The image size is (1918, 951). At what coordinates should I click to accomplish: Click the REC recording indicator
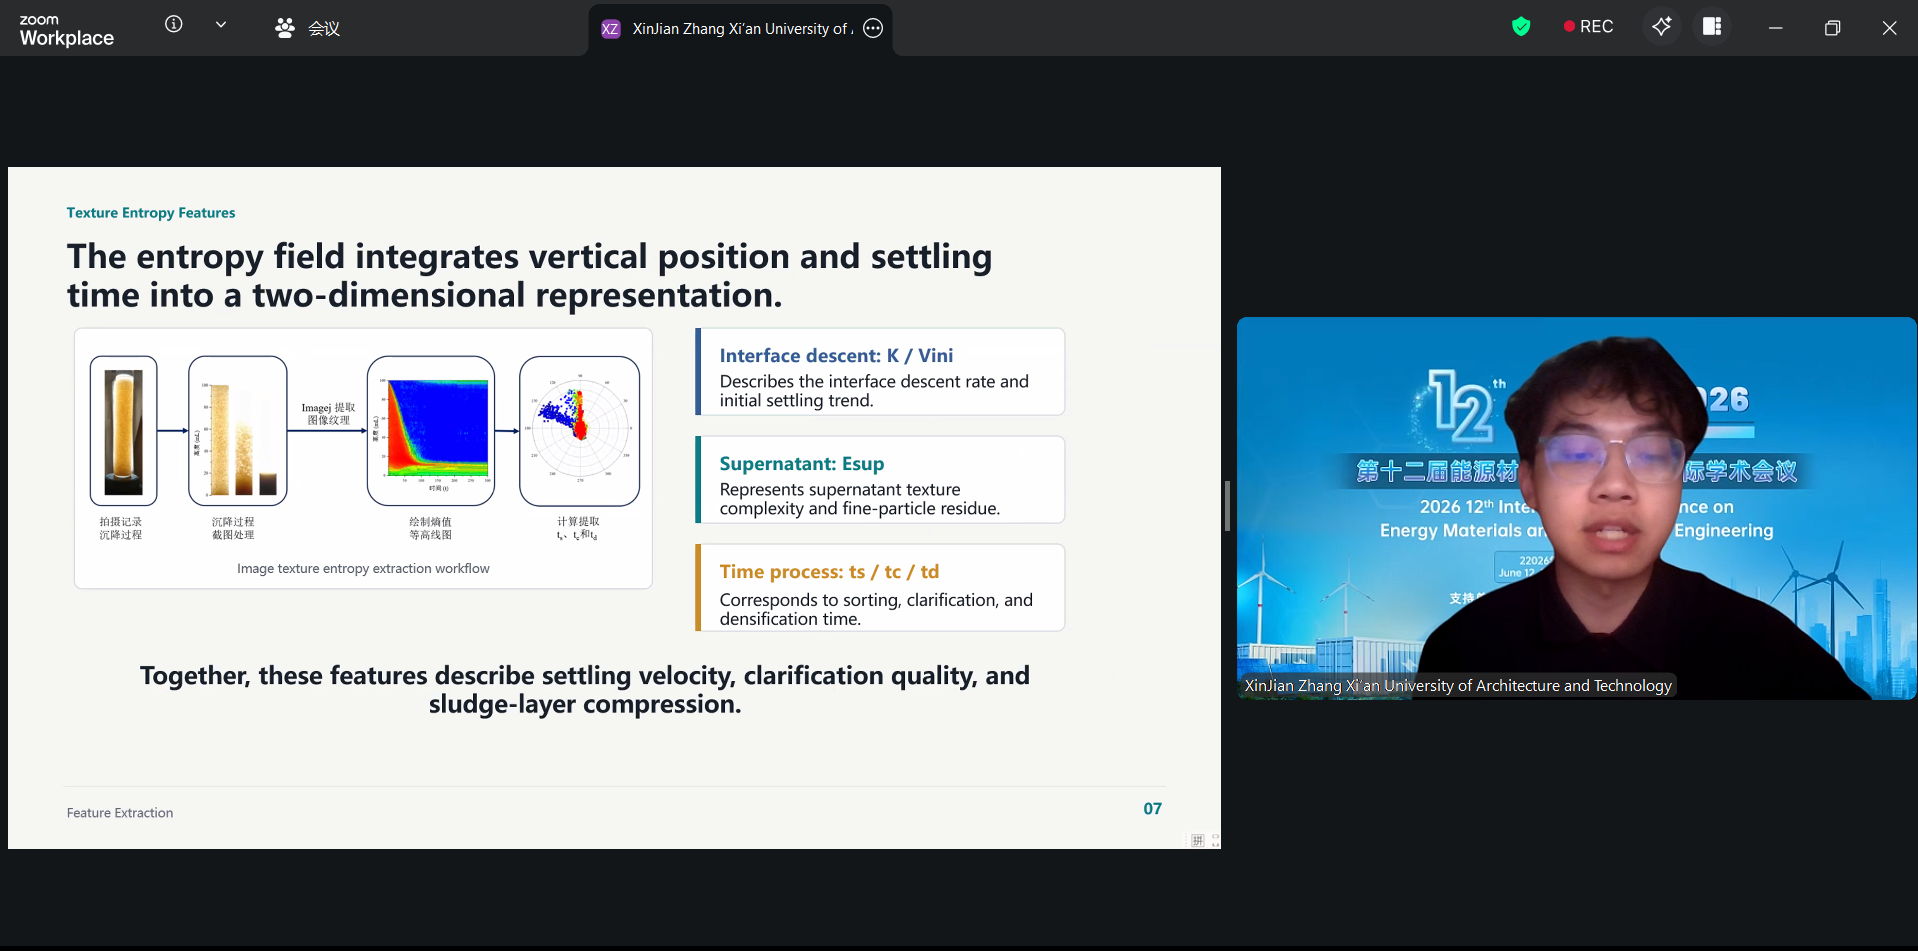coord(1588,27)
